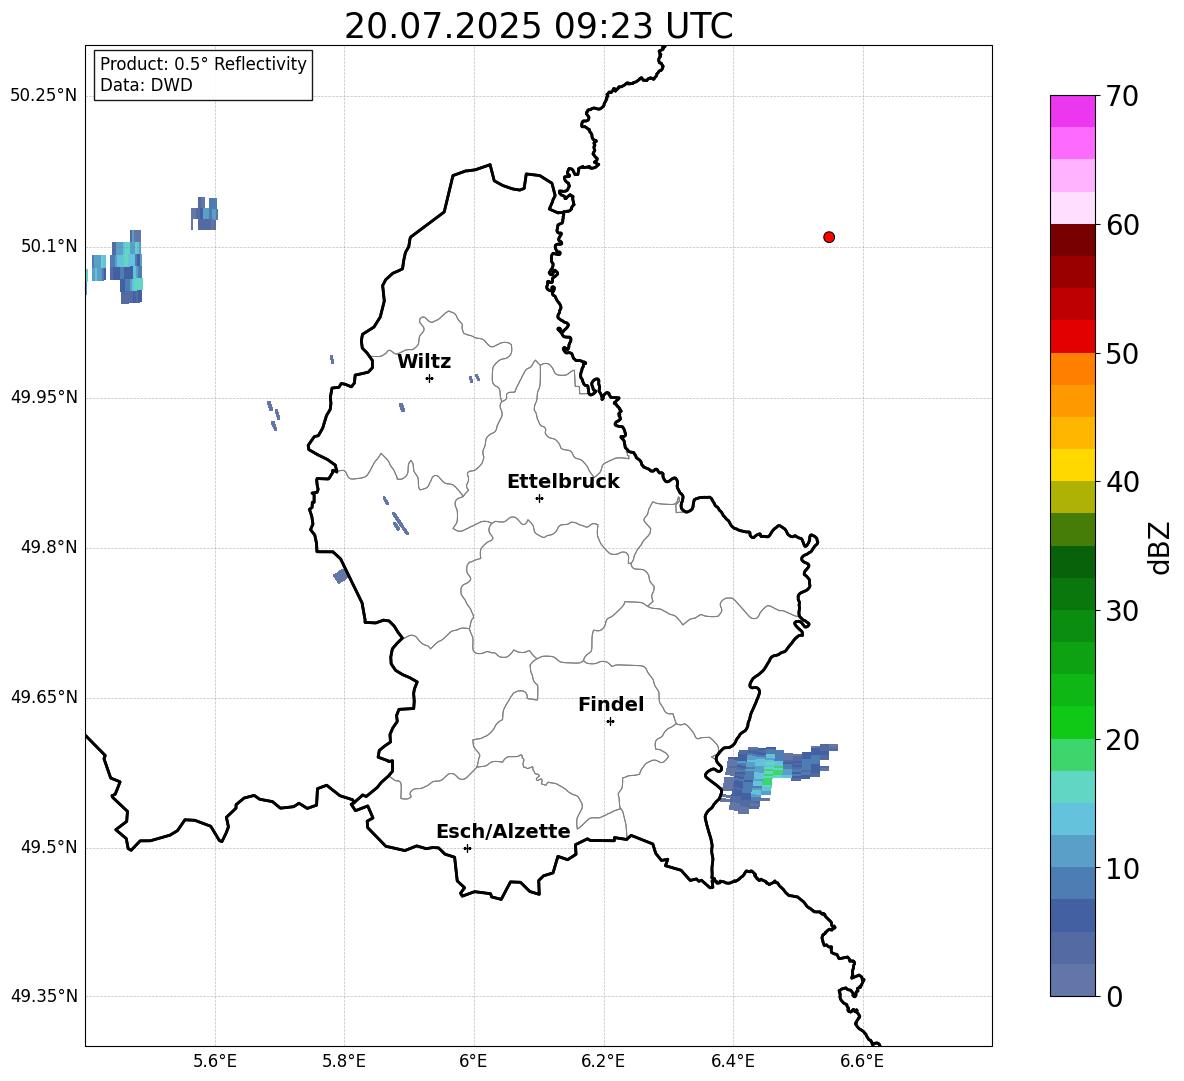The height and width of the screenshot is (1081, 1184).
Task: Click the 49.5°N latitude label
Action: [49, 847]
